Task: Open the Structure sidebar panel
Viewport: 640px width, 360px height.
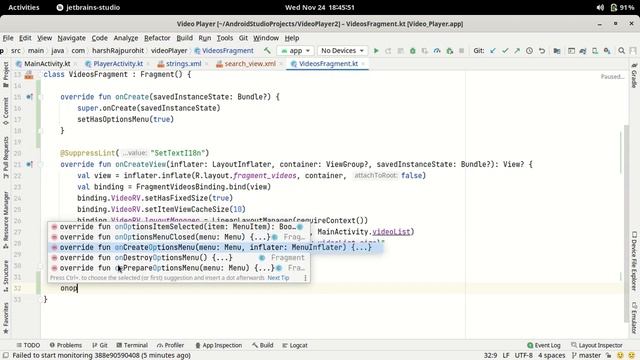Action: tap(6, 276)
